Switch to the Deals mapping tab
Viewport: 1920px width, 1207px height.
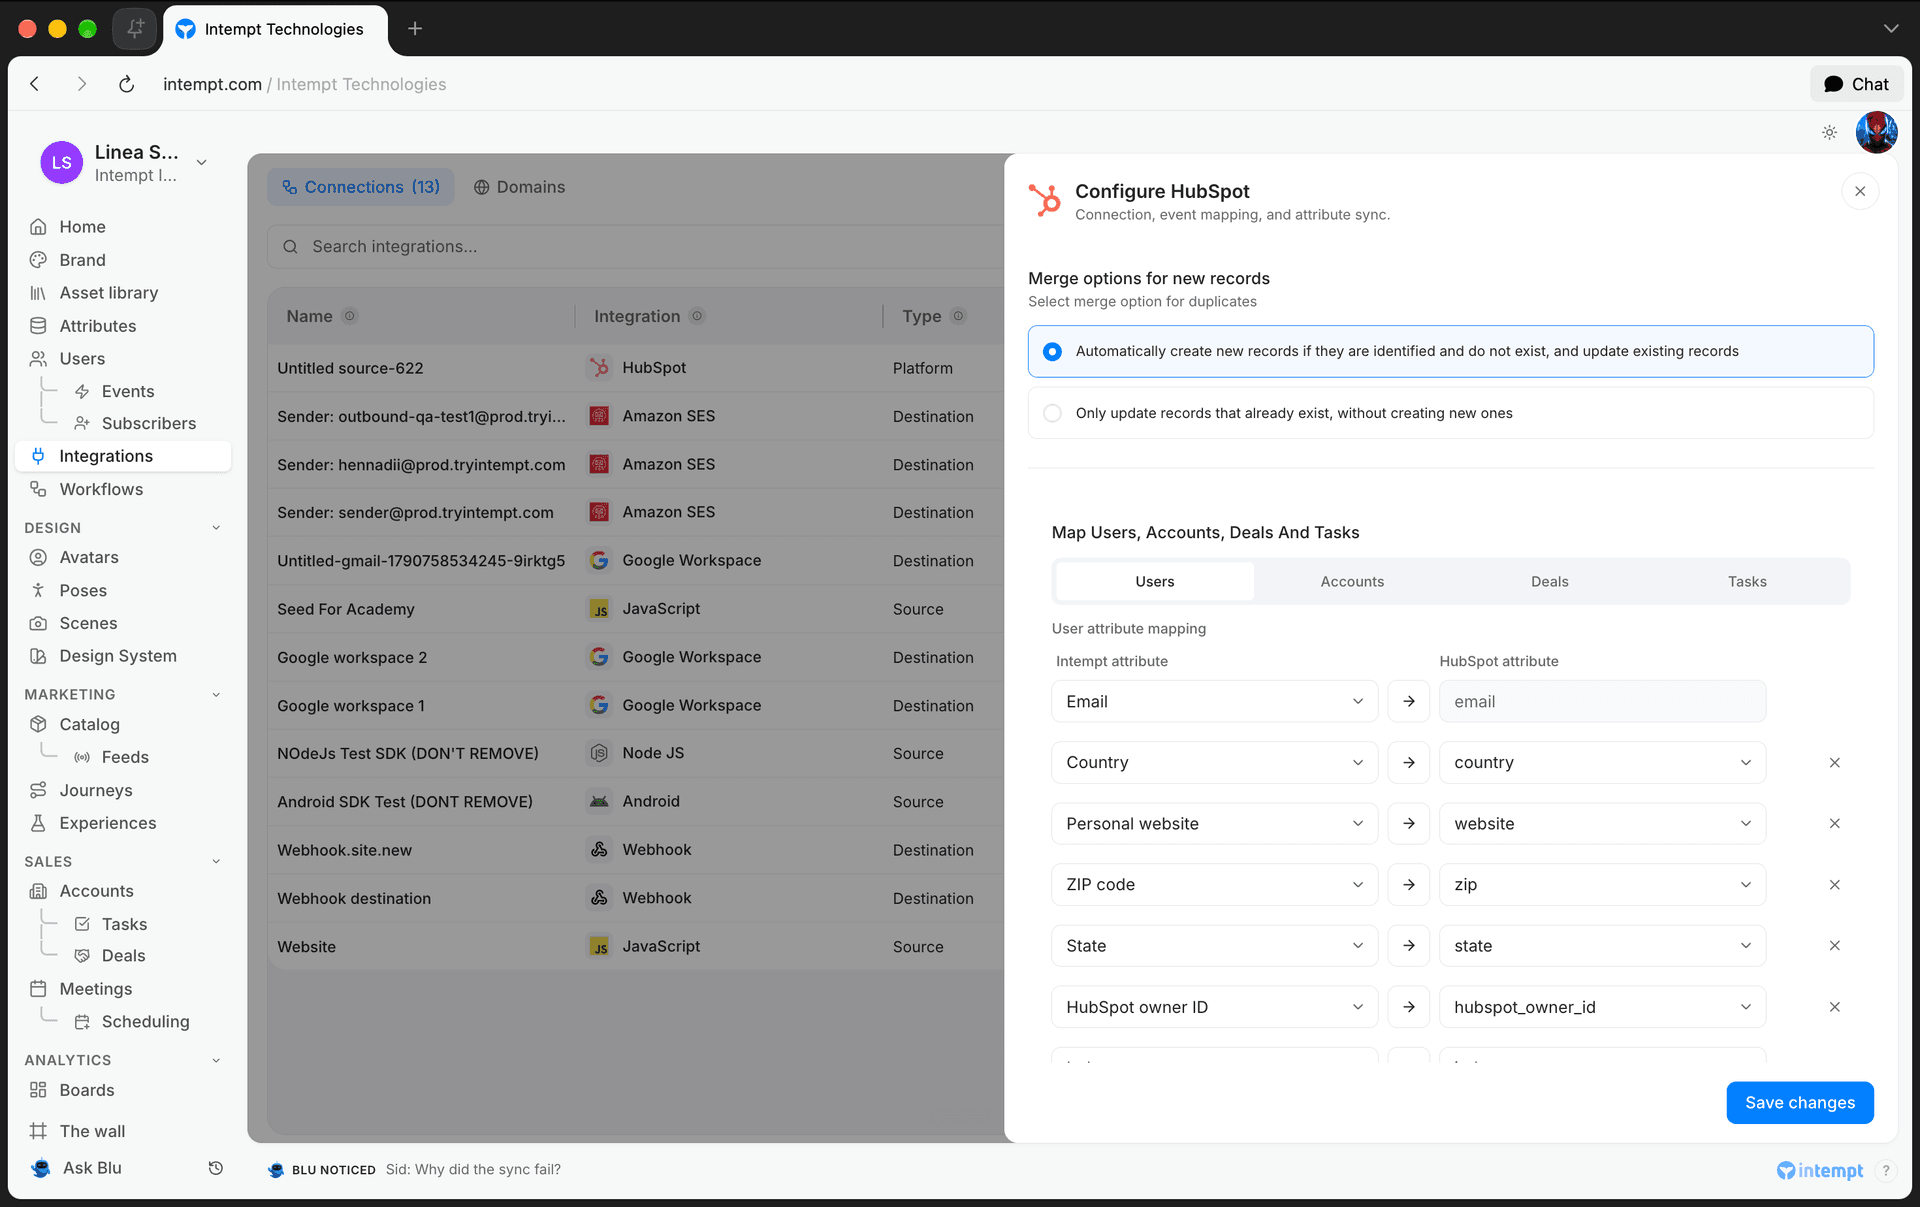tap(1550, 581)
